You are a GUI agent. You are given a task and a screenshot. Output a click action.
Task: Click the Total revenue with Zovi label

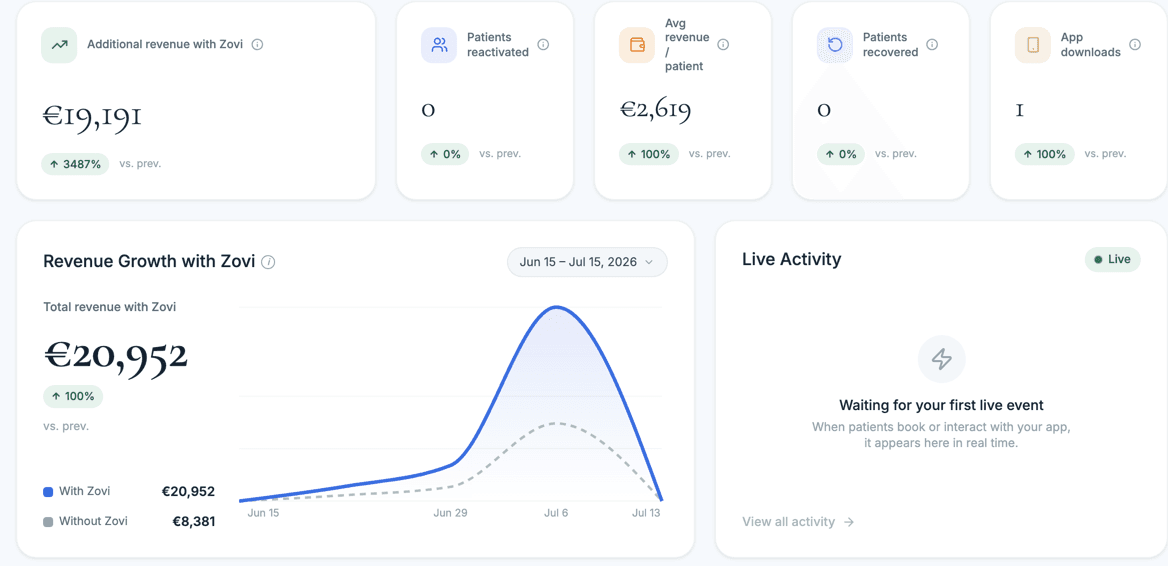pyautogui.click(x=110, y=306)
